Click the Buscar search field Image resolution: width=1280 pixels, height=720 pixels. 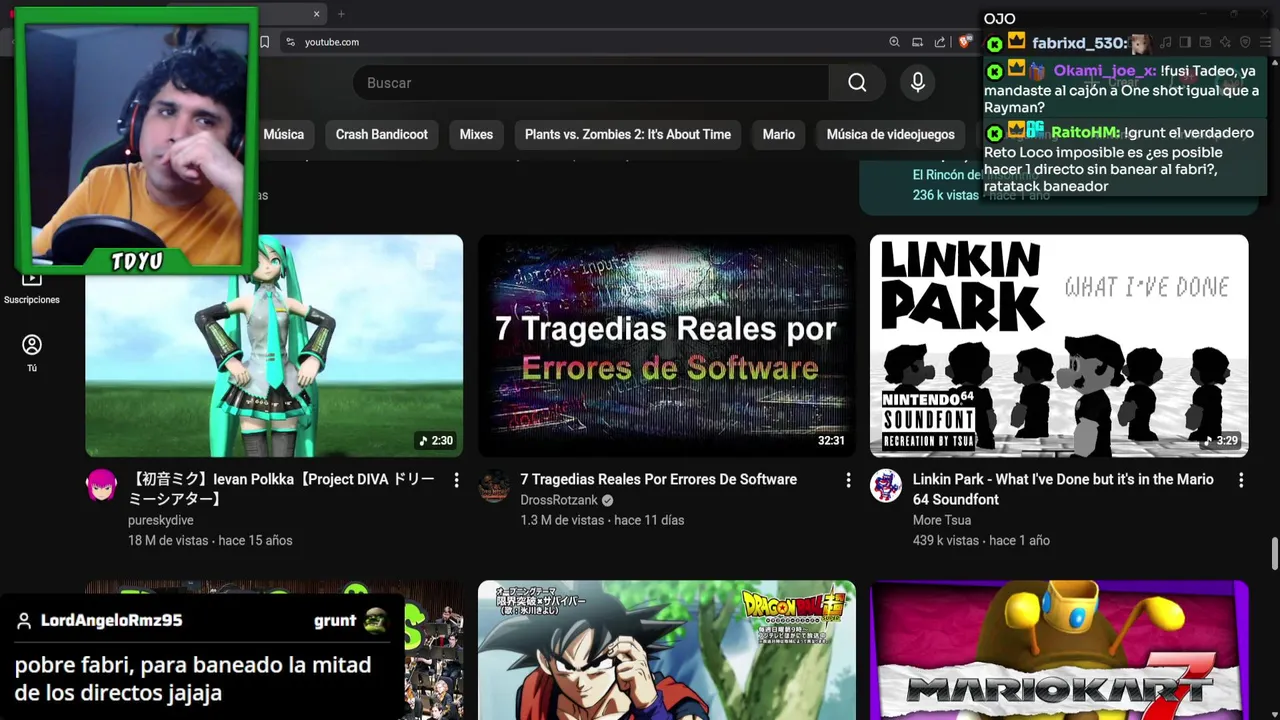point(590,83)
